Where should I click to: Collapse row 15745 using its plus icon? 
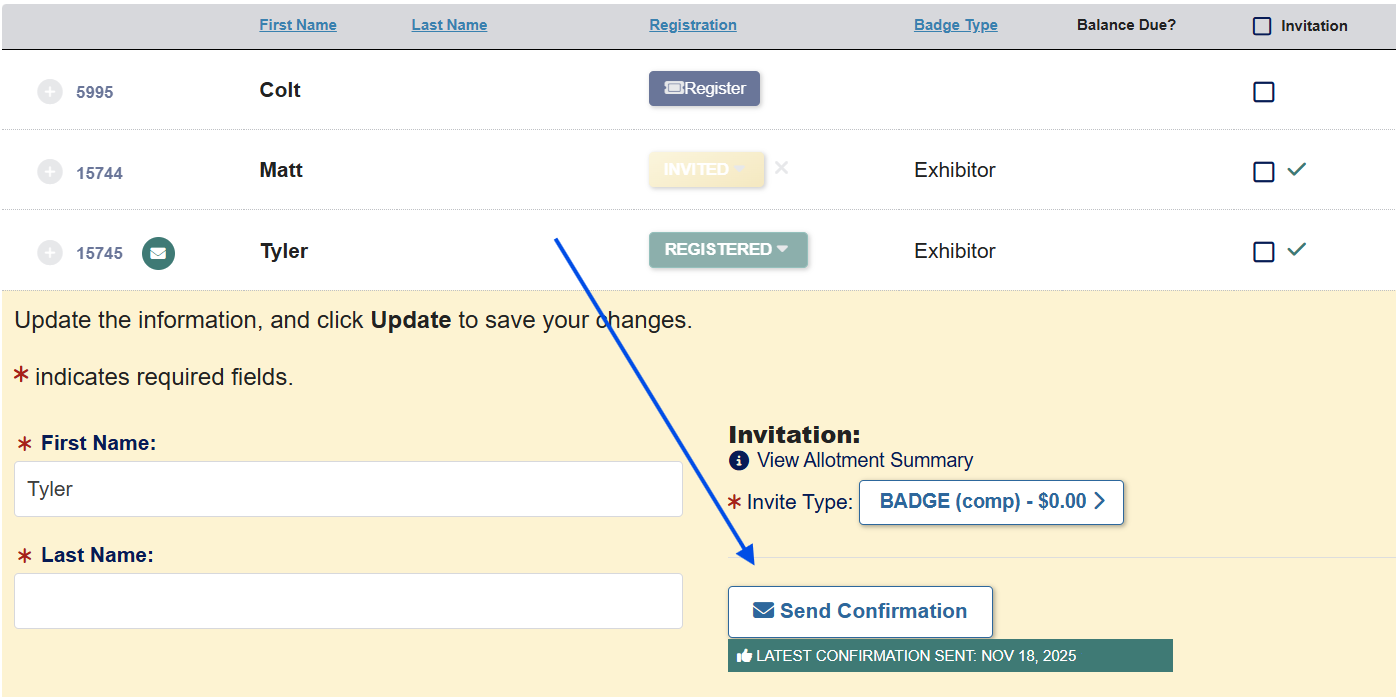click(x=50, y=253)
